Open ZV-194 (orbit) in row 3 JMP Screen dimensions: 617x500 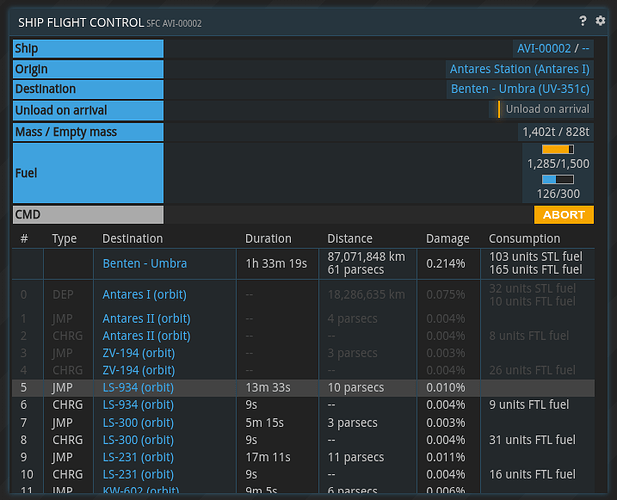pyautogui.click(x=139, y=353)
